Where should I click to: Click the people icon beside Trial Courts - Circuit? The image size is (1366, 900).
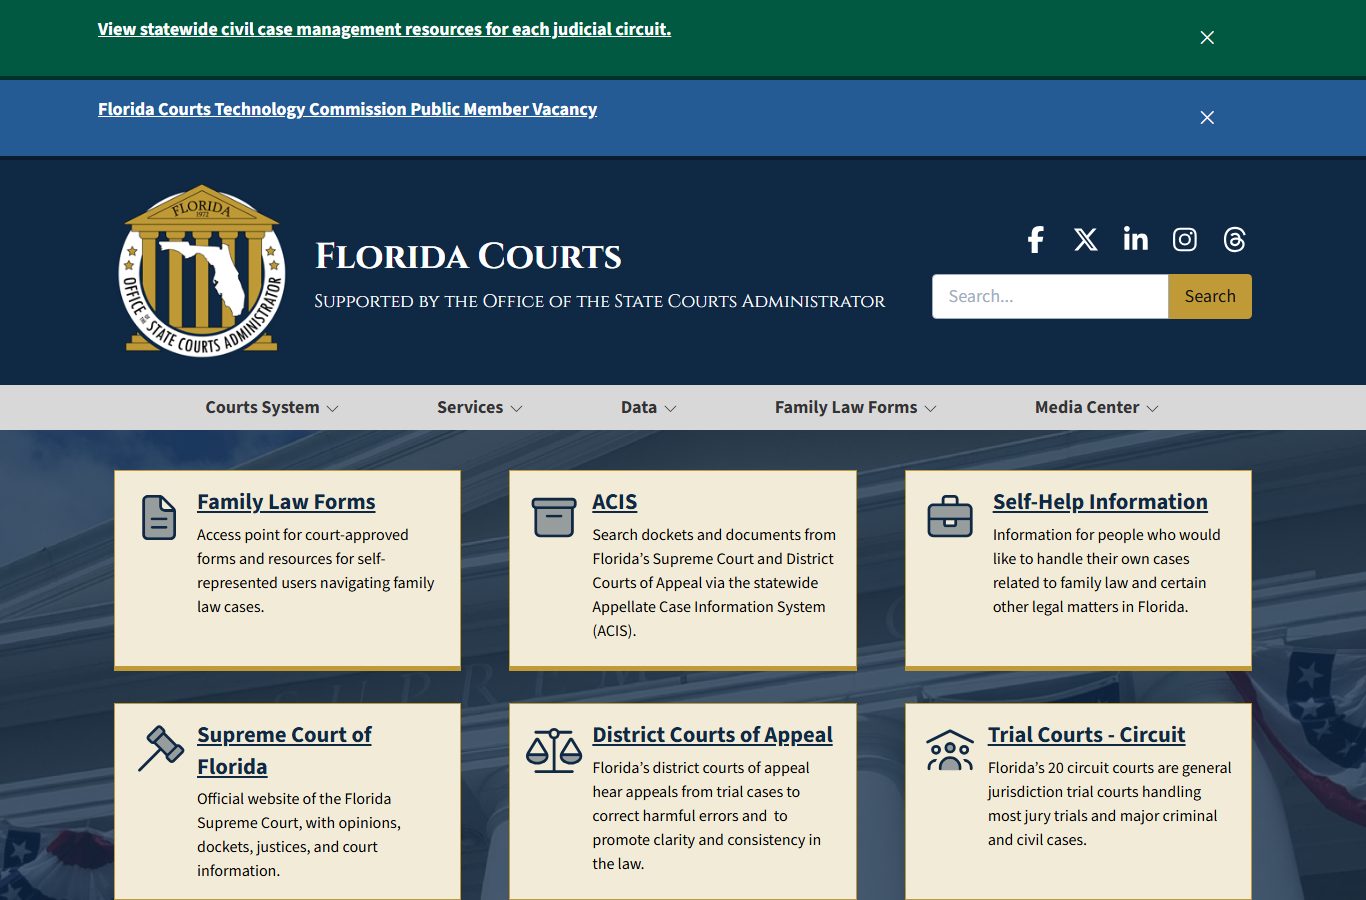click(950, 750)
